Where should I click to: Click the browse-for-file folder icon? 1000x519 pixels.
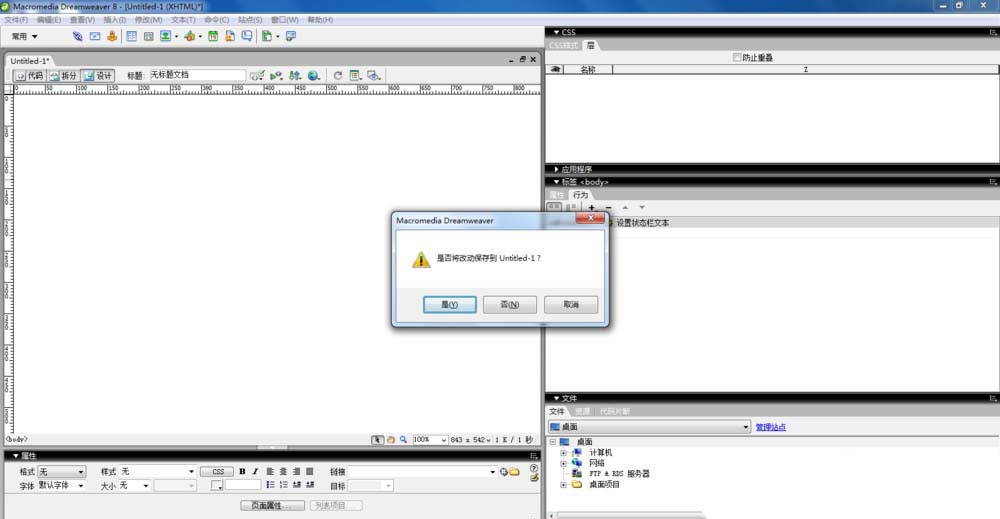point(515,472)
